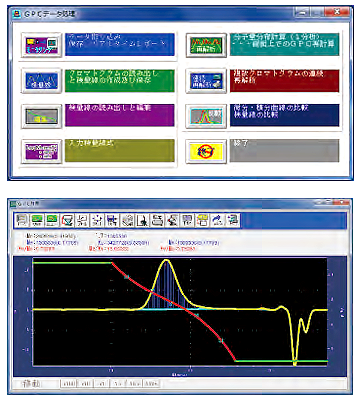This screenshot has width=360, height=400.
Task: Select the purple 検量線の読み出しと編集 panel
Action: (x=120, y=115)
